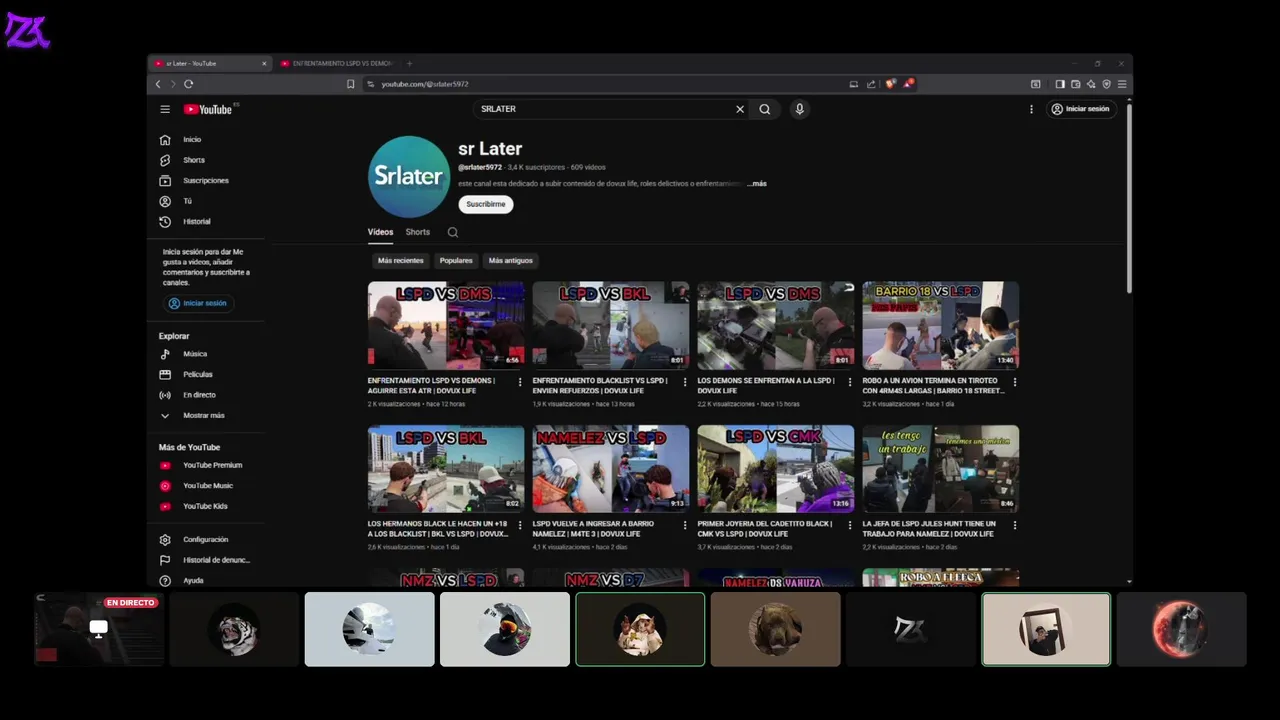Open the YouTube hamburger guide menu
Image resolution: width=1280 pixels, height=720 pixels.
[x=165, y=109]
